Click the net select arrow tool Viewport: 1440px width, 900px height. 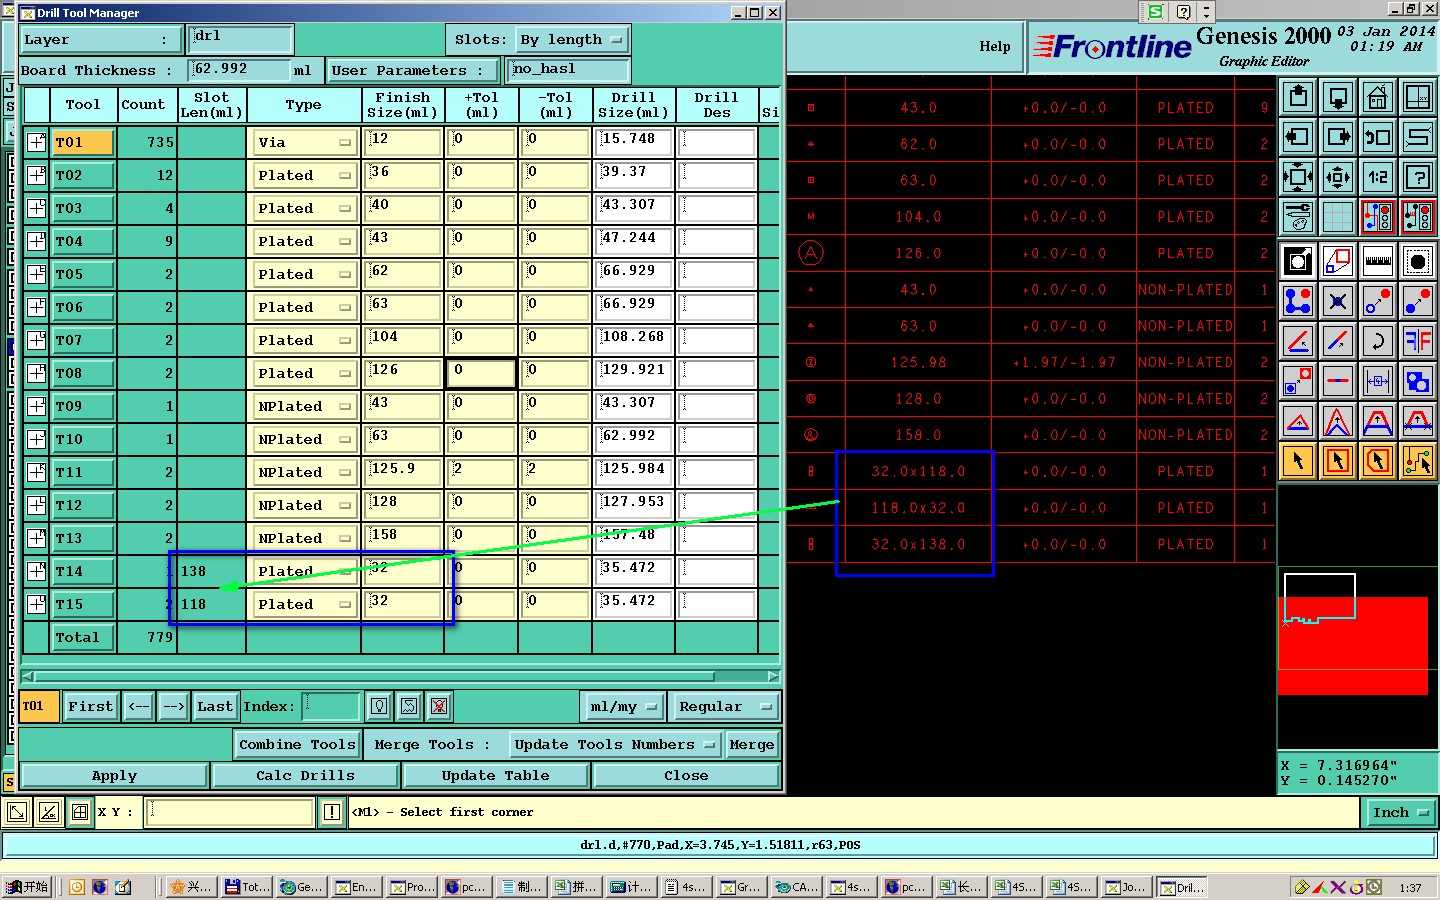(x=1418, y=461)
